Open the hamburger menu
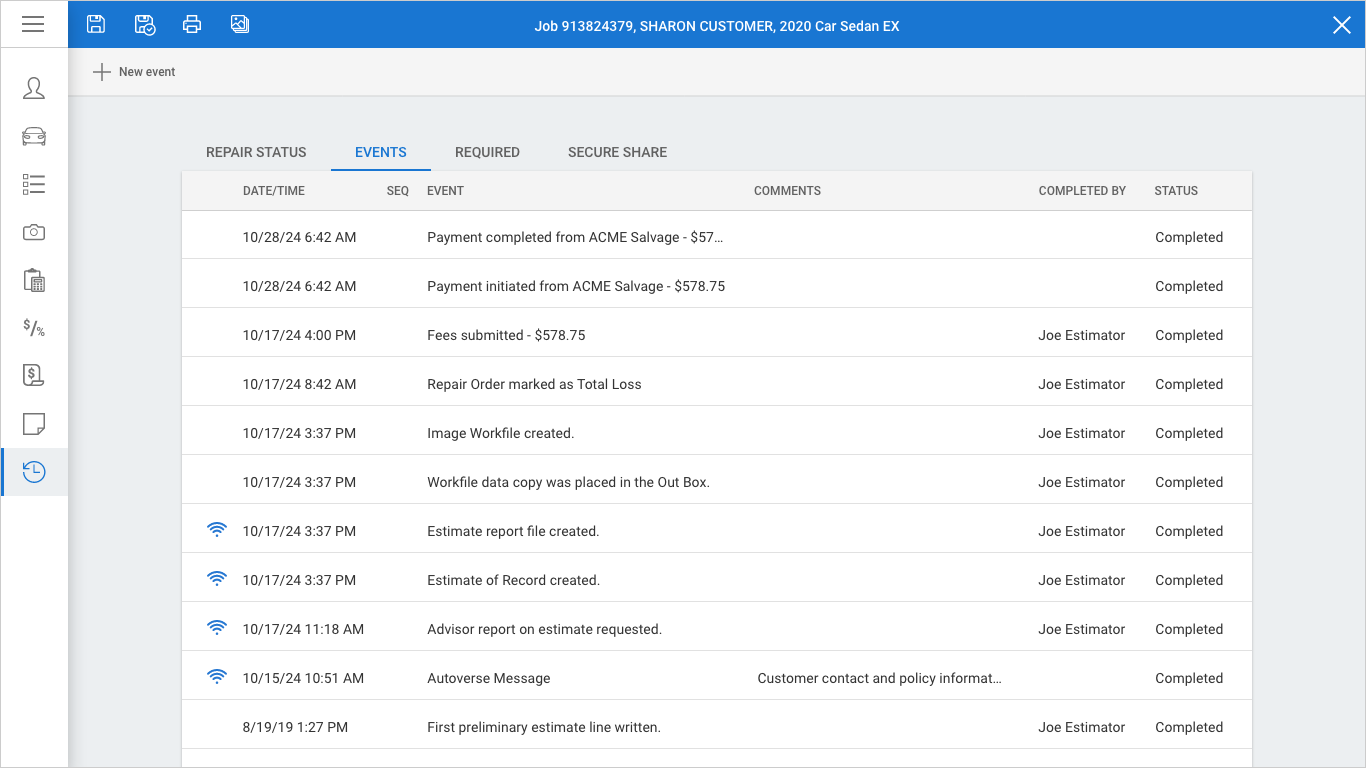This screenshot has width=1366, height=768. pyautogui.click(x=33, y=24)
